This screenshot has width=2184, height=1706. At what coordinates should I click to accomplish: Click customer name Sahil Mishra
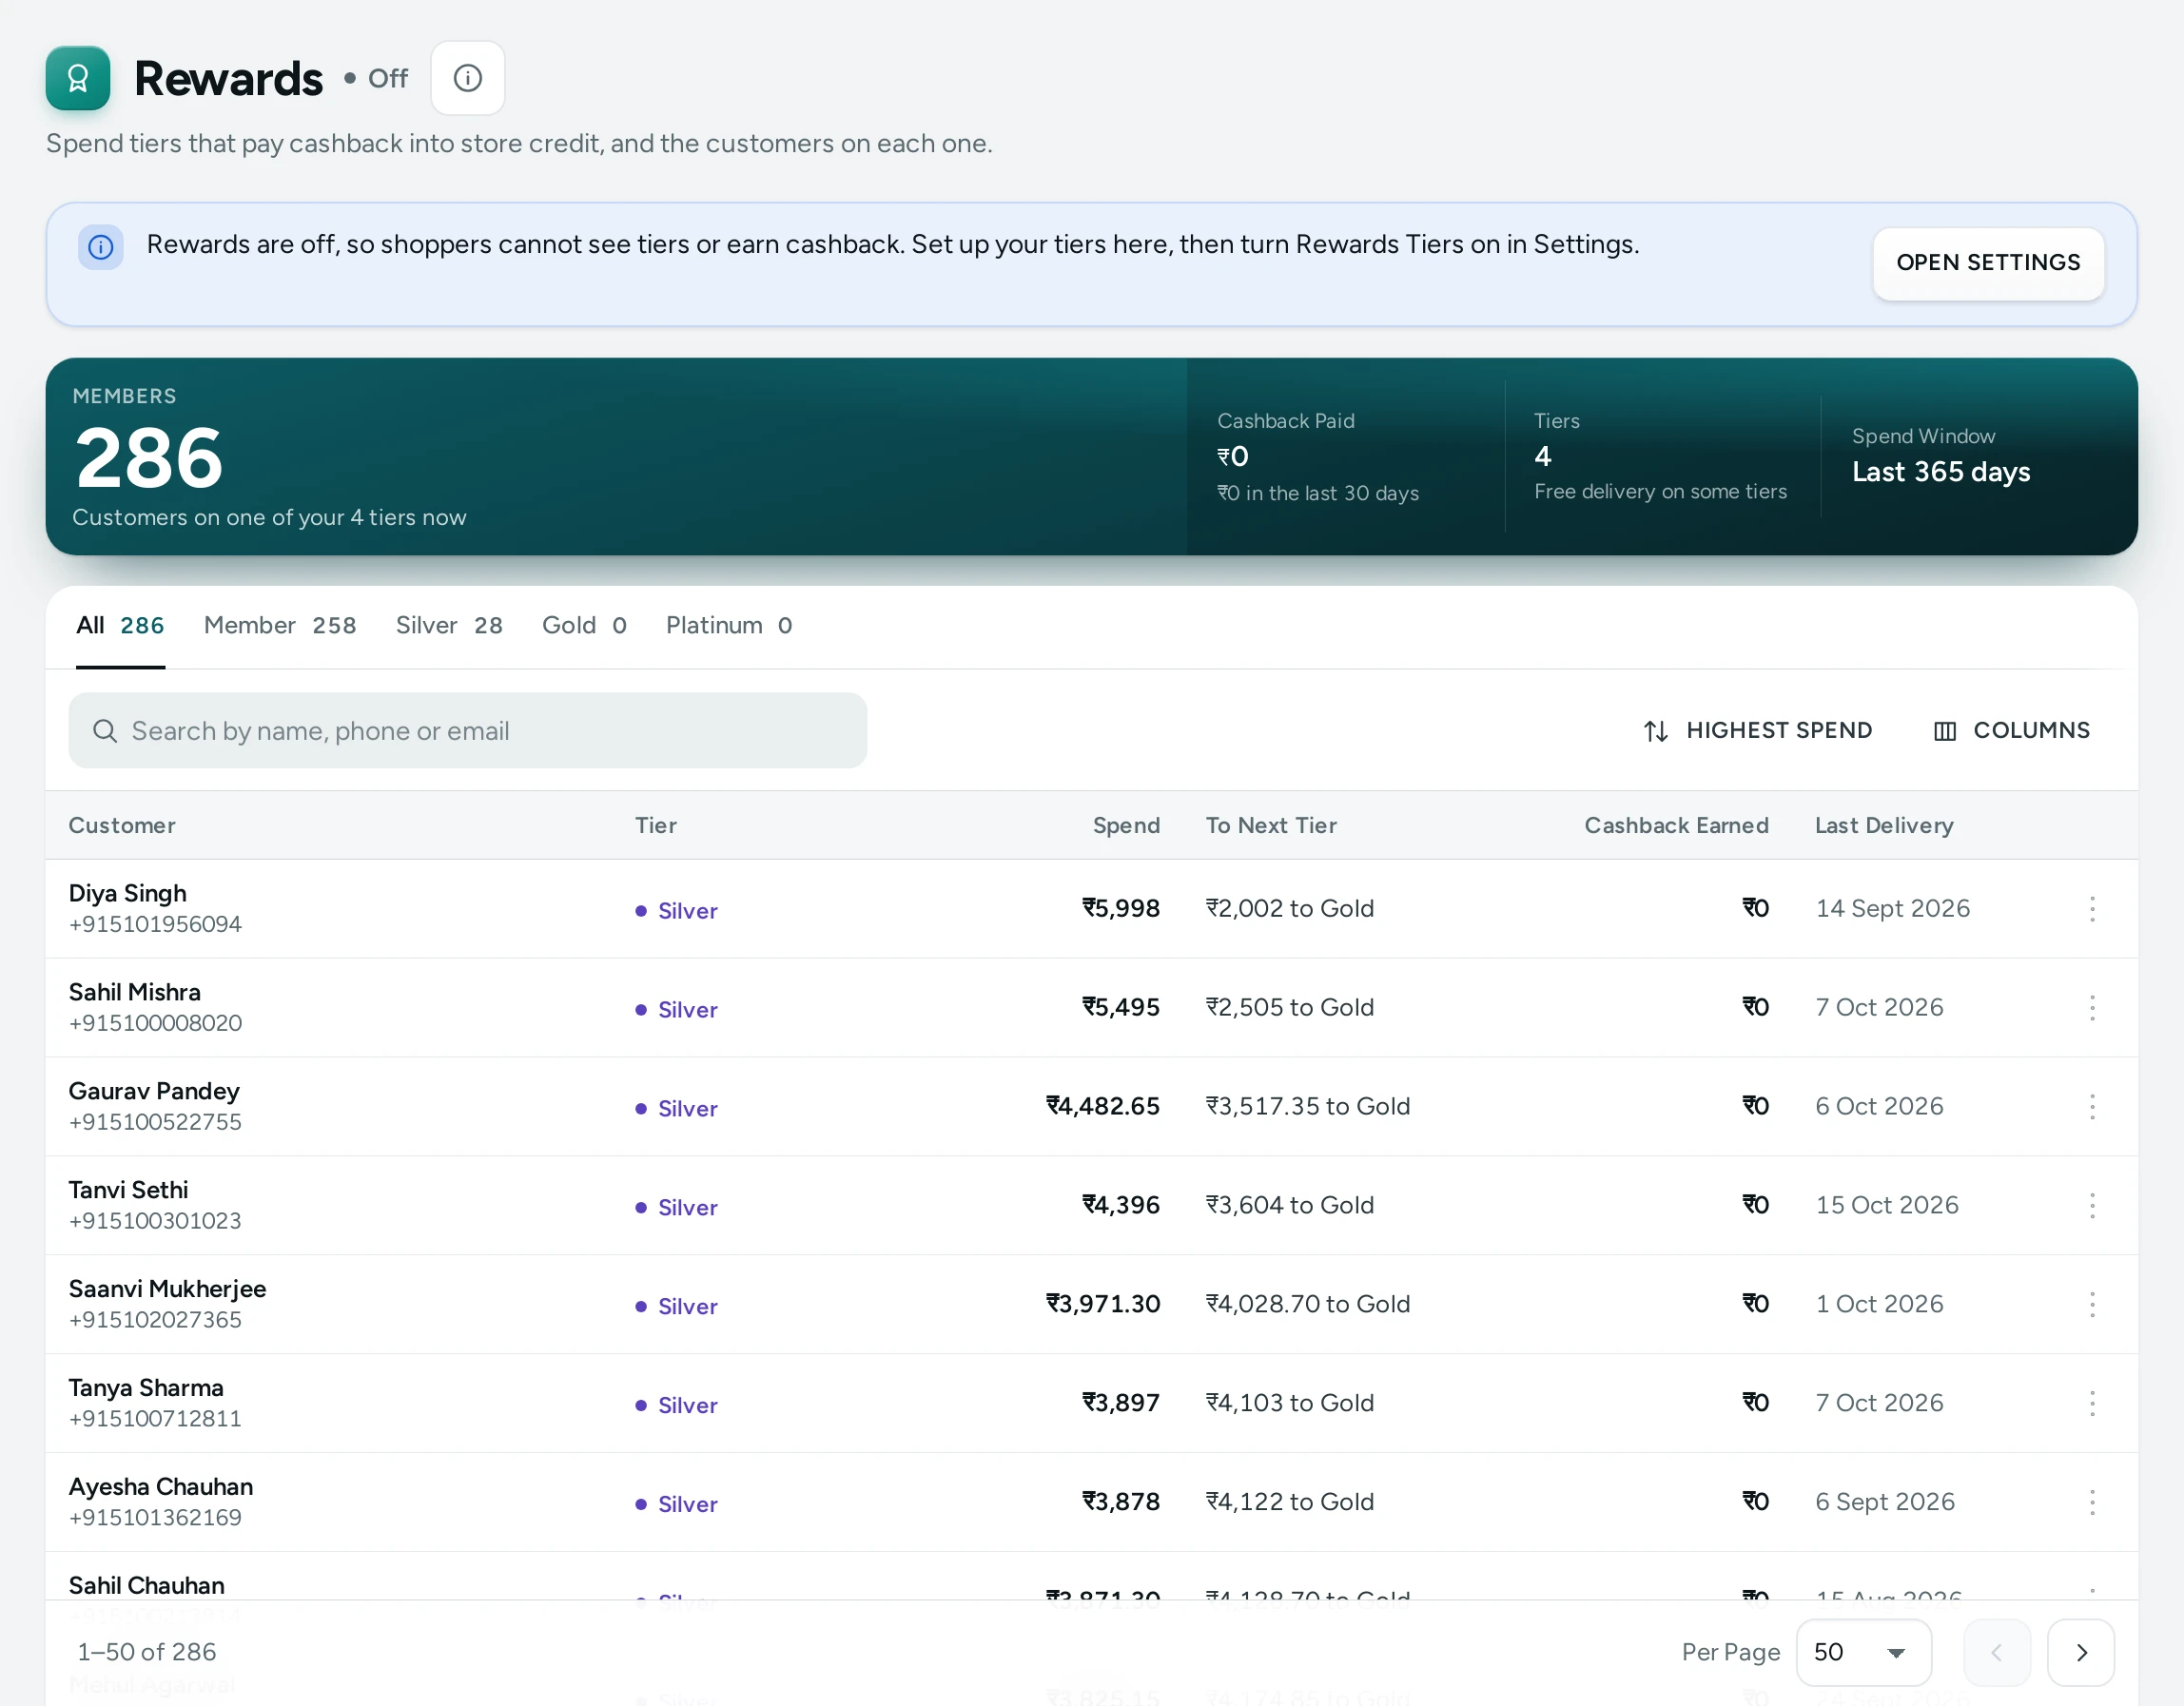coord(134,992)
